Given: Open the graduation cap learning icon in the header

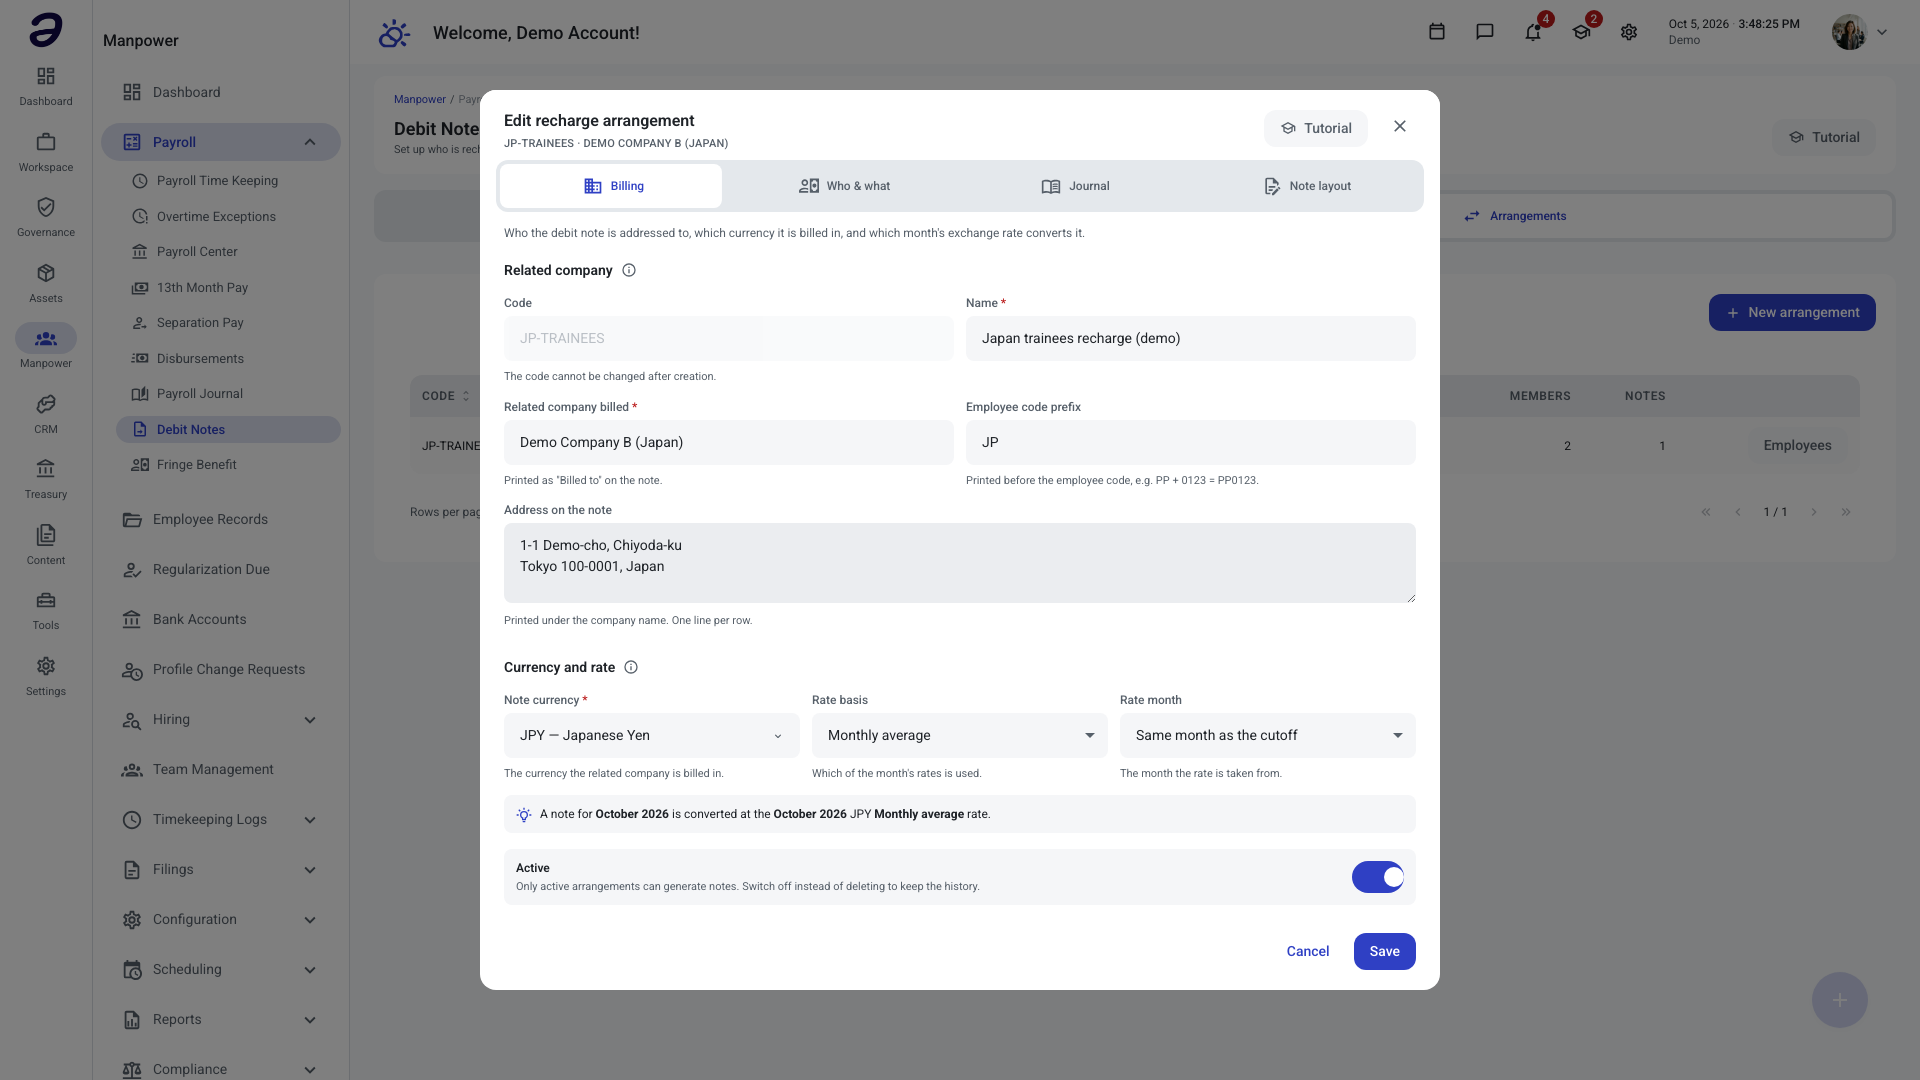Looking at the screenshot, I should coord(1581,32).
